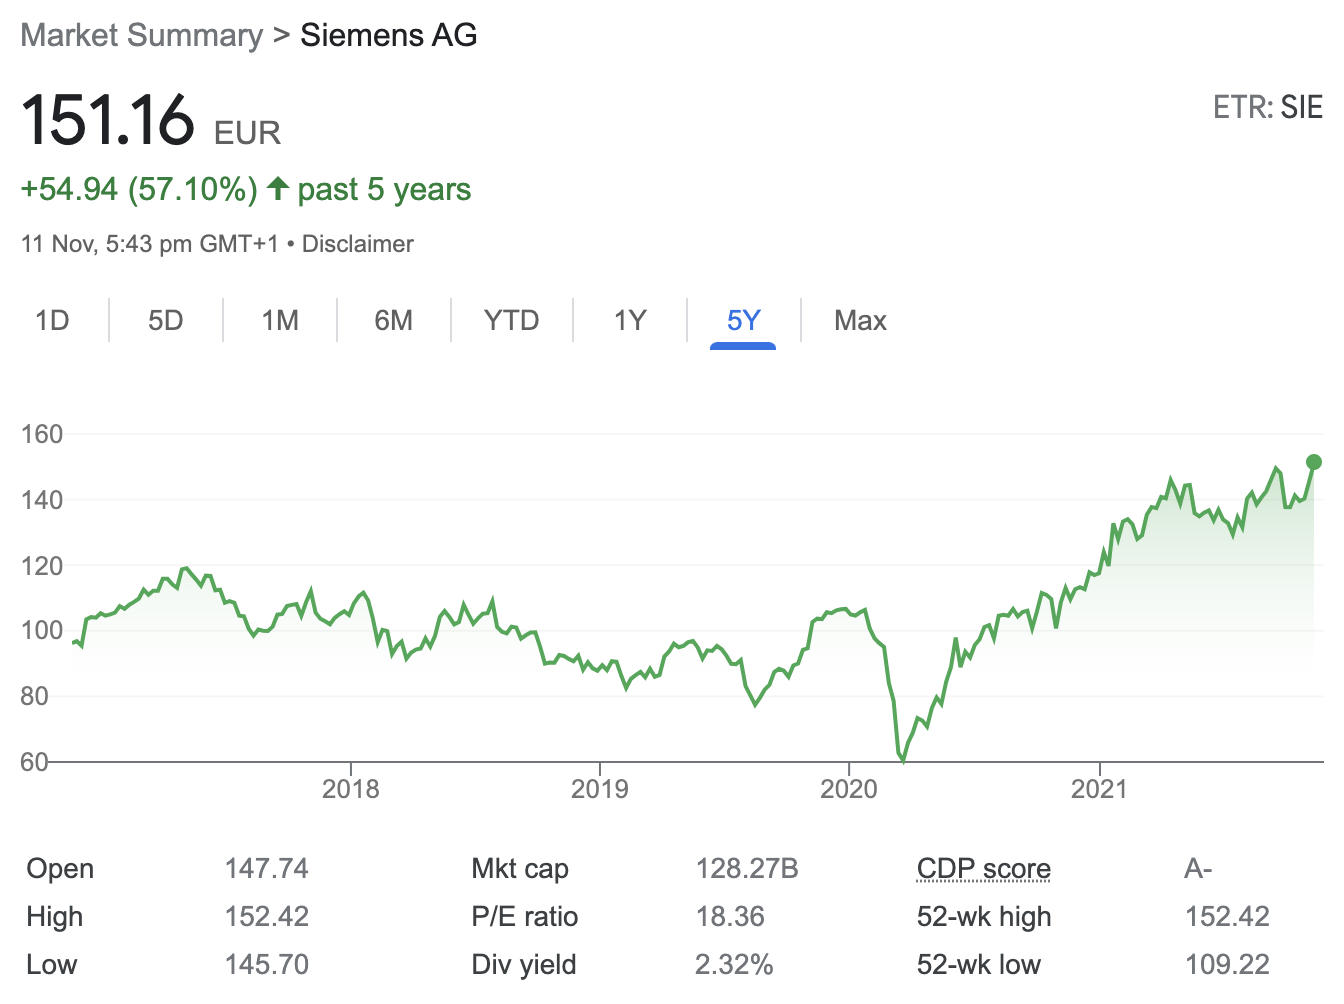1344x1004 pixels.
Task: Show the 1M price chart
Action: click(x=280, y=321)
